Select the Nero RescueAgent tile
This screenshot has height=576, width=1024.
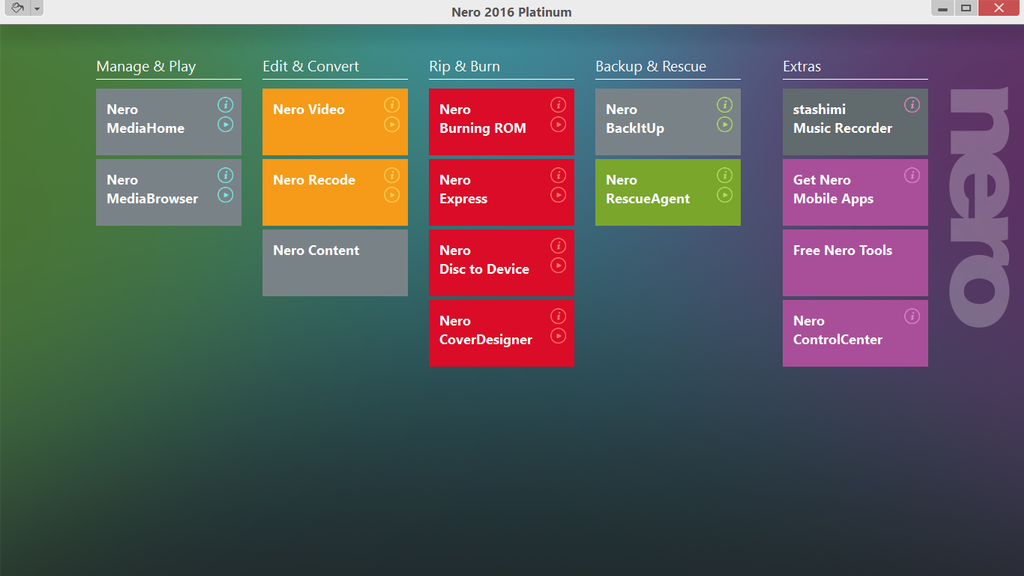click(668, 193)
